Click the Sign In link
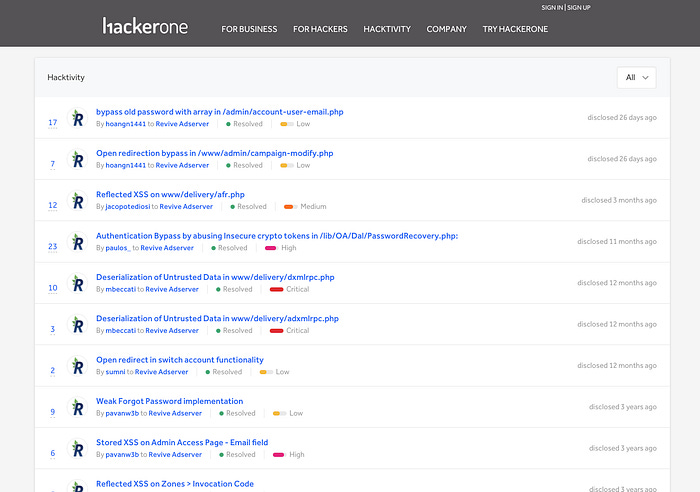Image resolution: width=700 pixels, height=492 pixels. pyautogui.click(x=552, y=8)
